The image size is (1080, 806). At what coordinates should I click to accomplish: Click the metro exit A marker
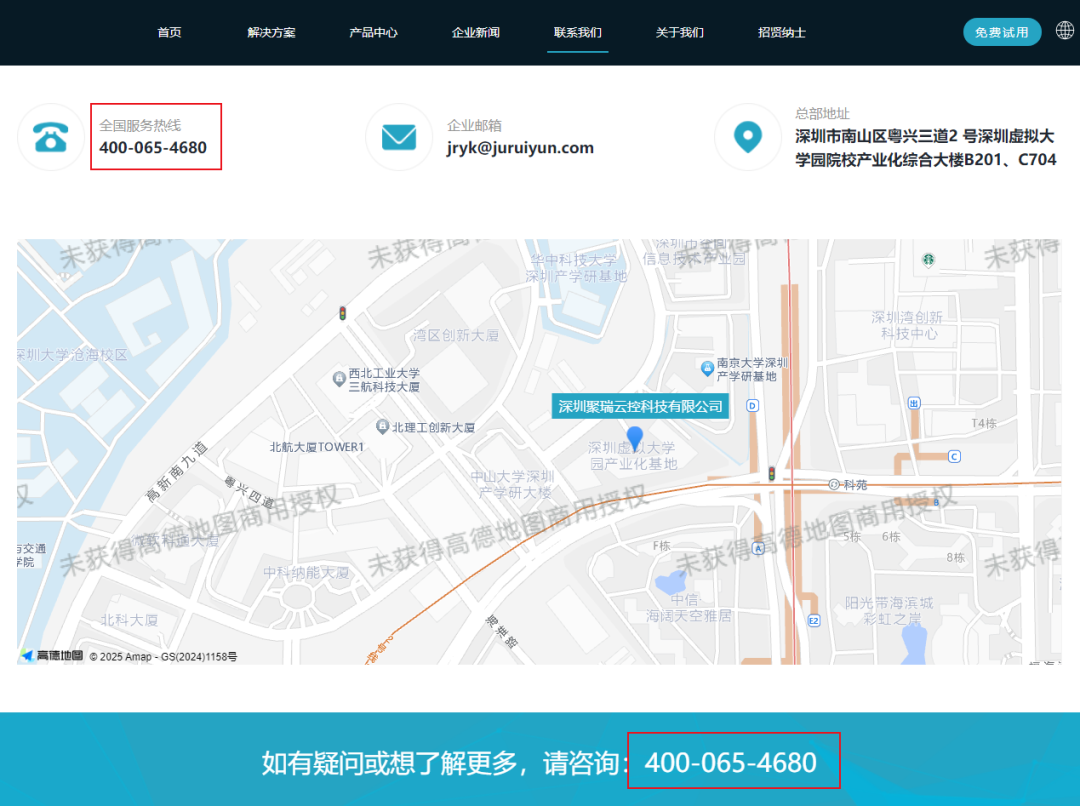point(758,548)
